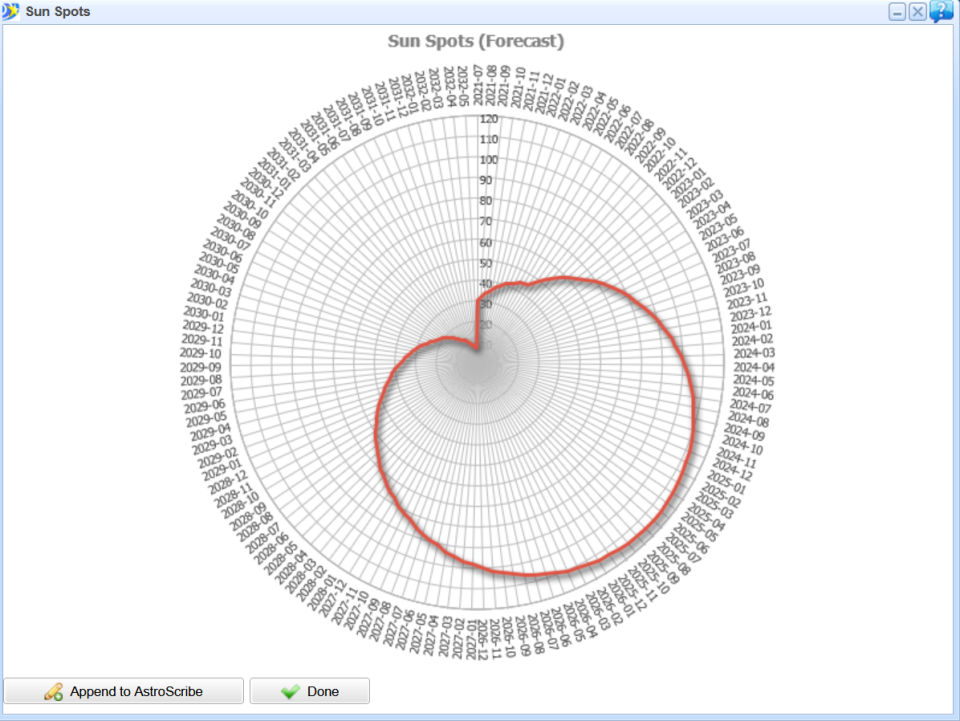Click the radial axis value 60
This screenshot has width=960, height=721.
(x=486, y=242)
